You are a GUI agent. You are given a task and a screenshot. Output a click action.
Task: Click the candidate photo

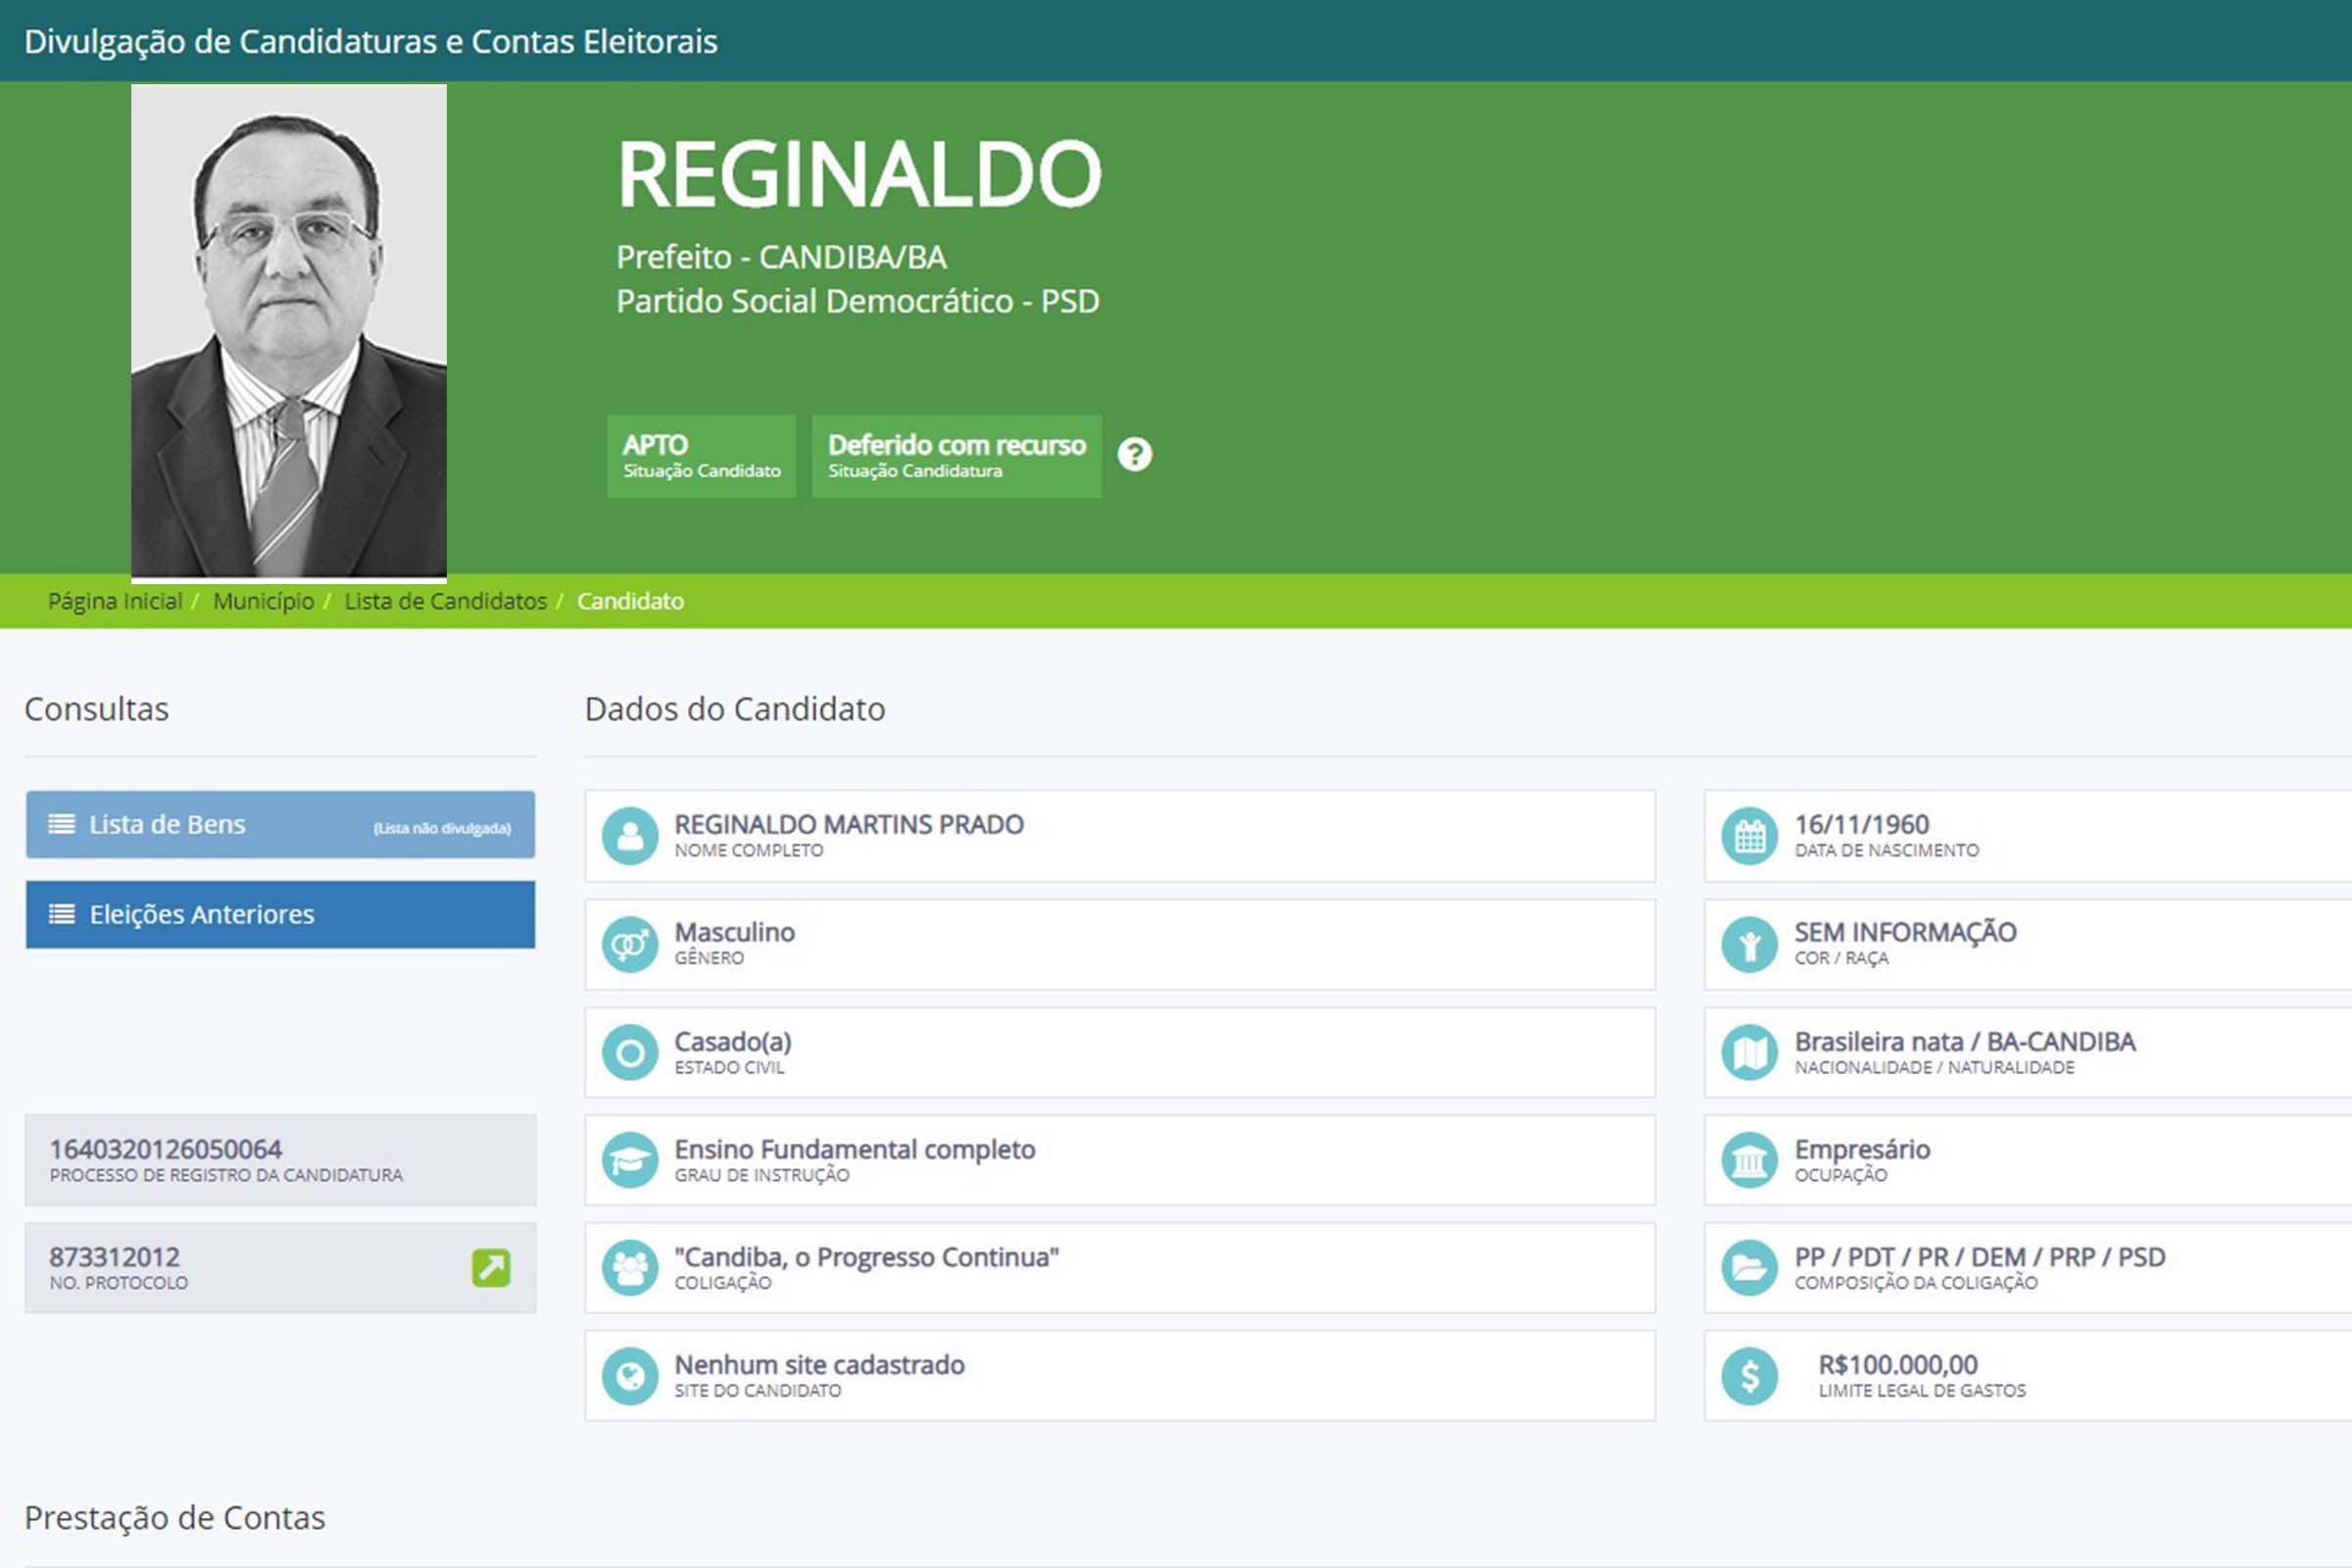coord(289,331)
